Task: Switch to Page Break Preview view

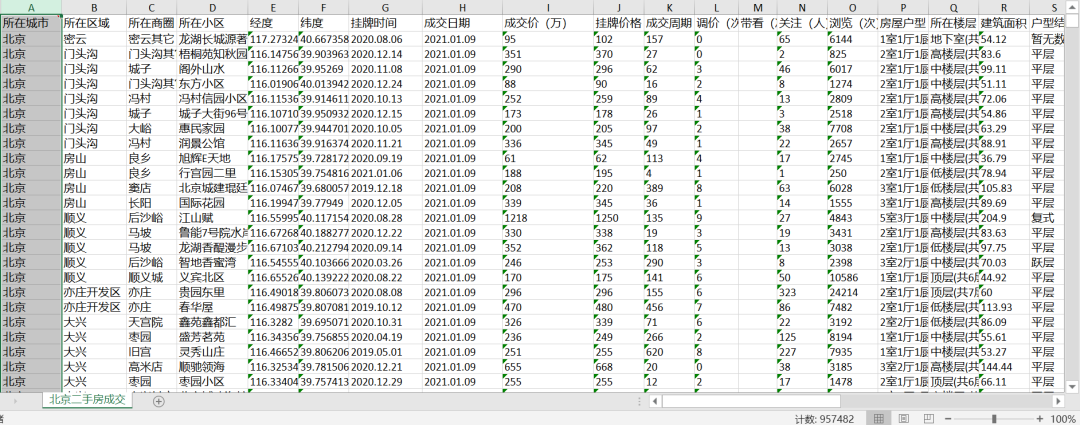Action: [928, 418]
